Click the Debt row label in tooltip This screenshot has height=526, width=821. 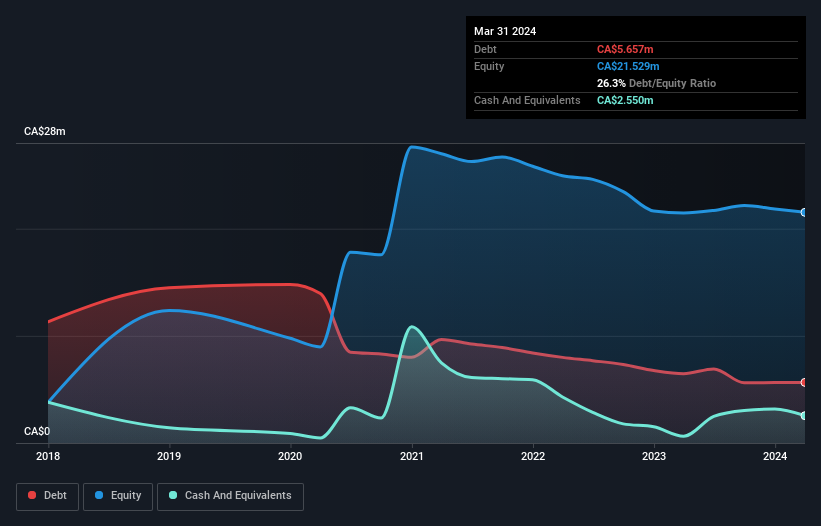485,49
